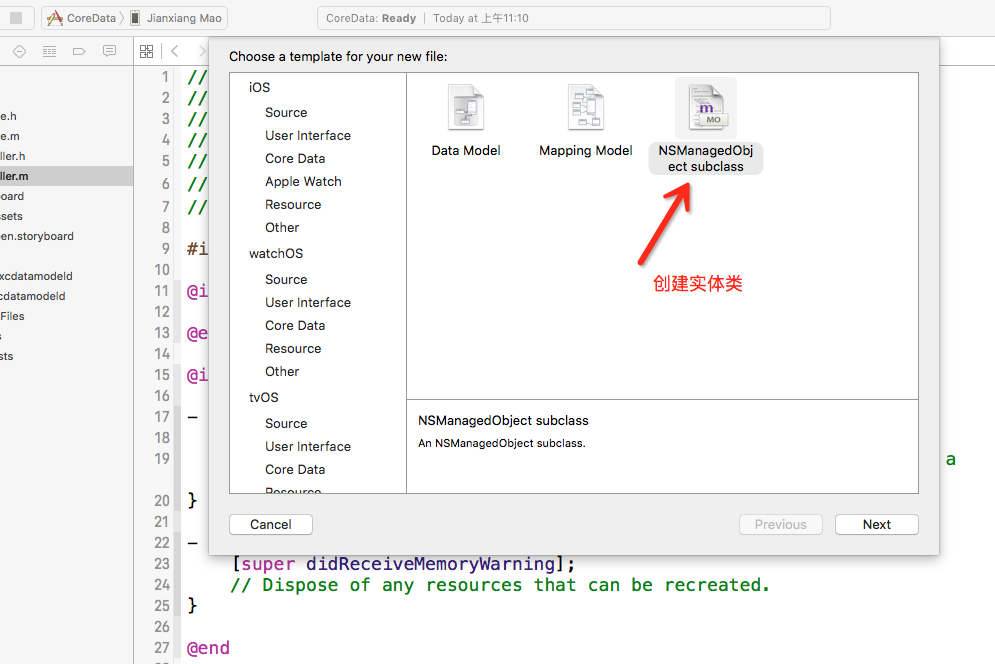
Task: Open the sets item in navigator
Action: tap(11, 216)
